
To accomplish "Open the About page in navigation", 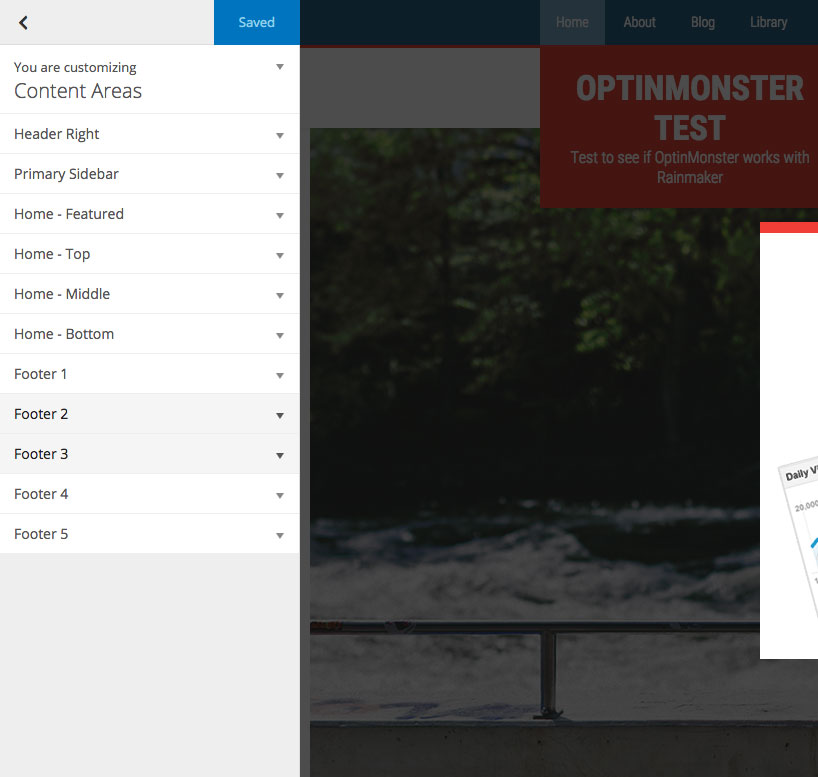I will click(x=639, y=22).
